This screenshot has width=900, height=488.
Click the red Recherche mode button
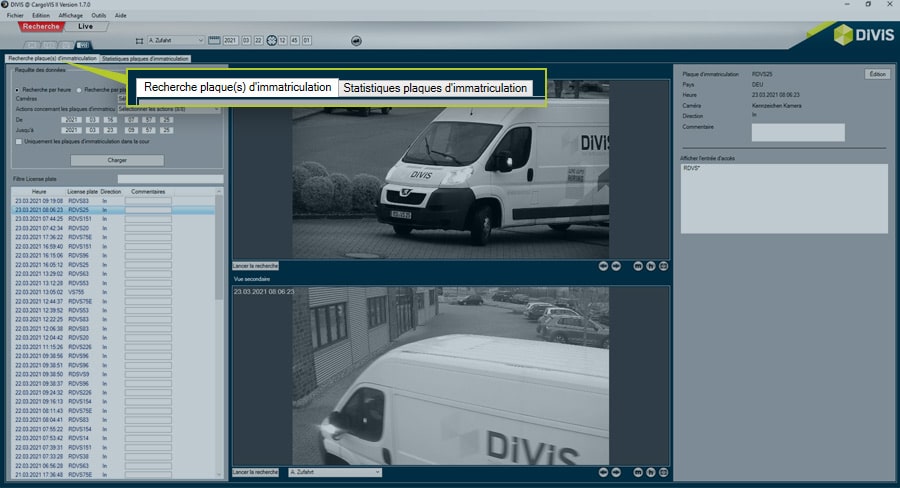41,26
